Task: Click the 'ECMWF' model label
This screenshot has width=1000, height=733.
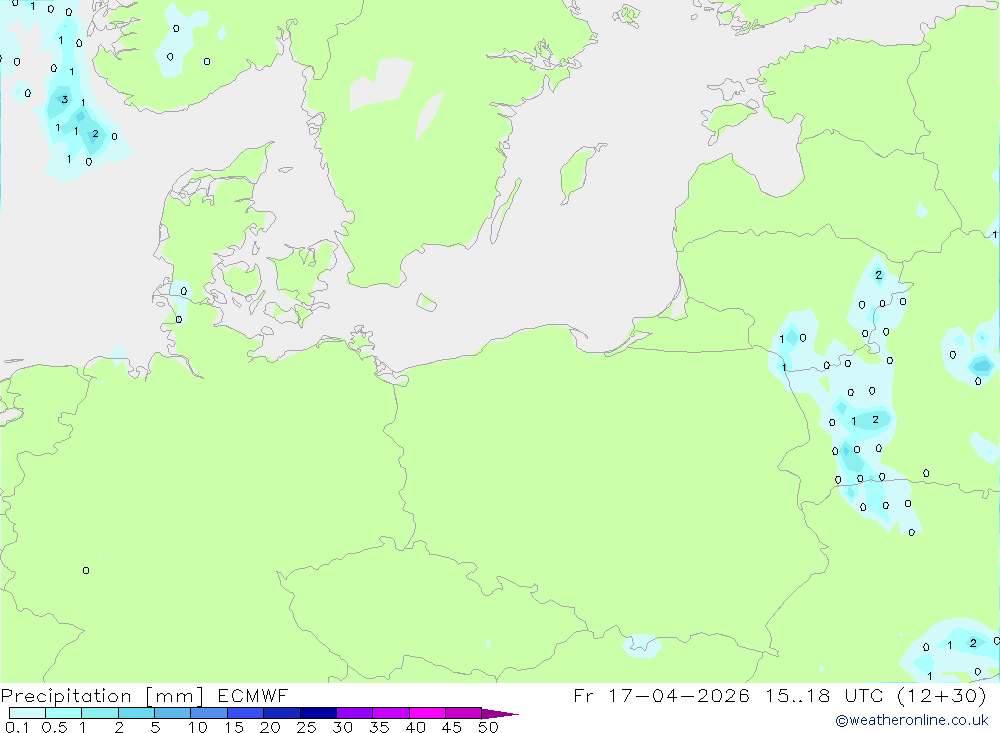Action: pos(253,695)
